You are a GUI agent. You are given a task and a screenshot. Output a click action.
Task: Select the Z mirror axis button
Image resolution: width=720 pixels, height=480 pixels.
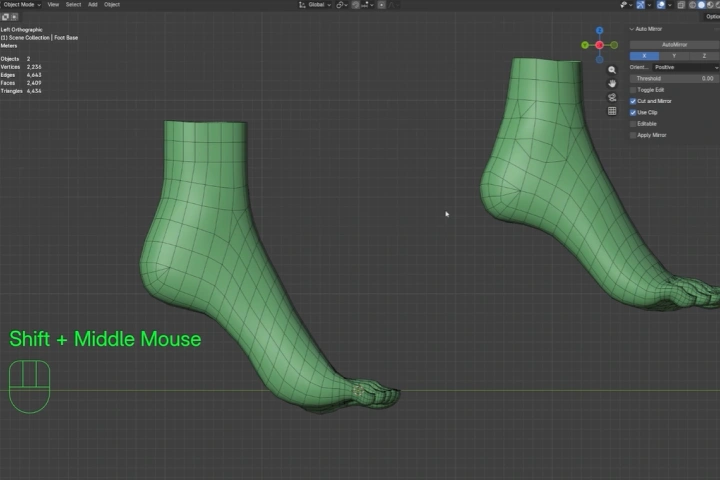[704, 56]
